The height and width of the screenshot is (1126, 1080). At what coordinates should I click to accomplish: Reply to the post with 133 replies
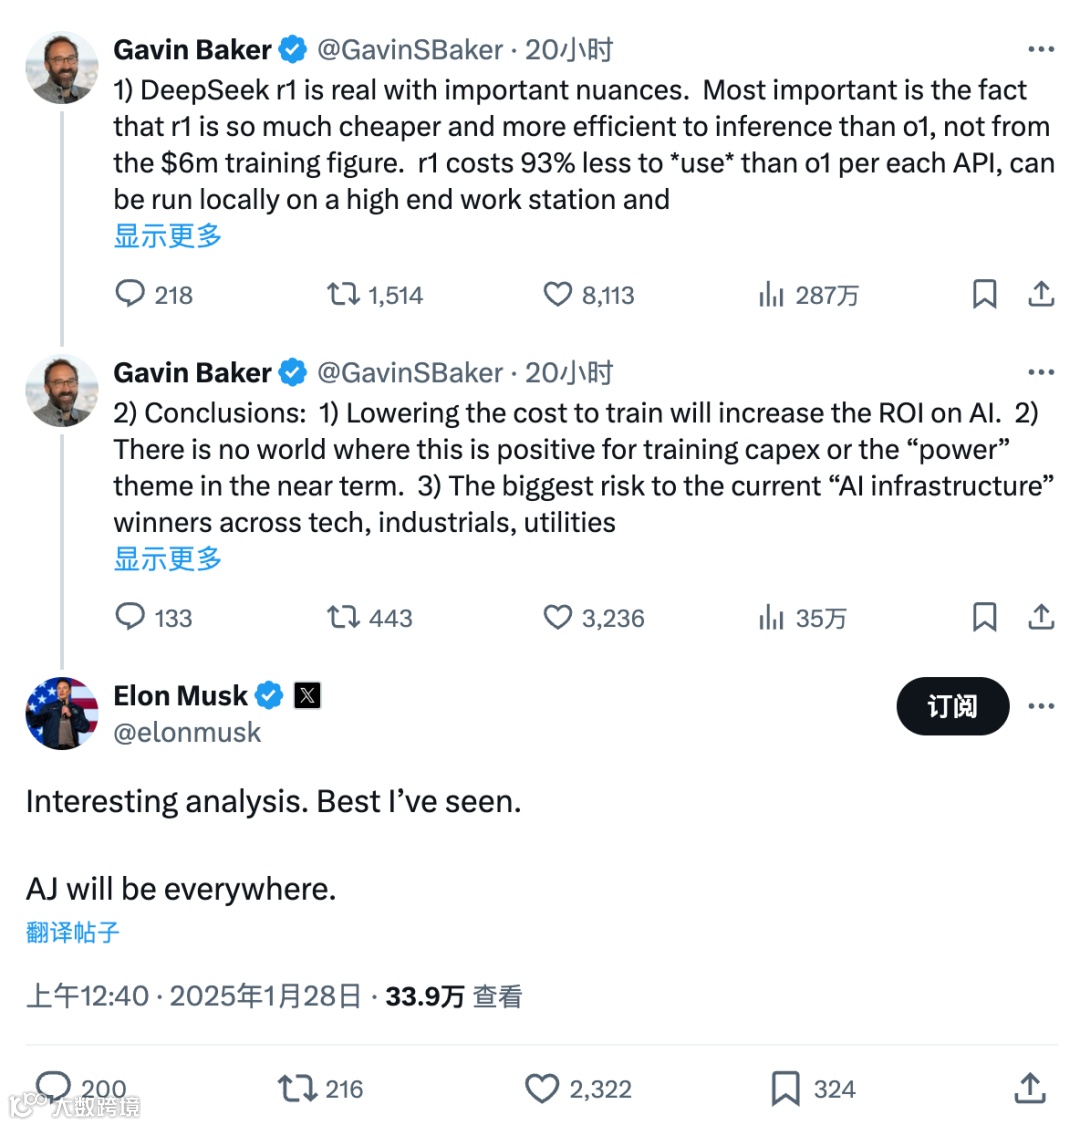coord(131,617)
